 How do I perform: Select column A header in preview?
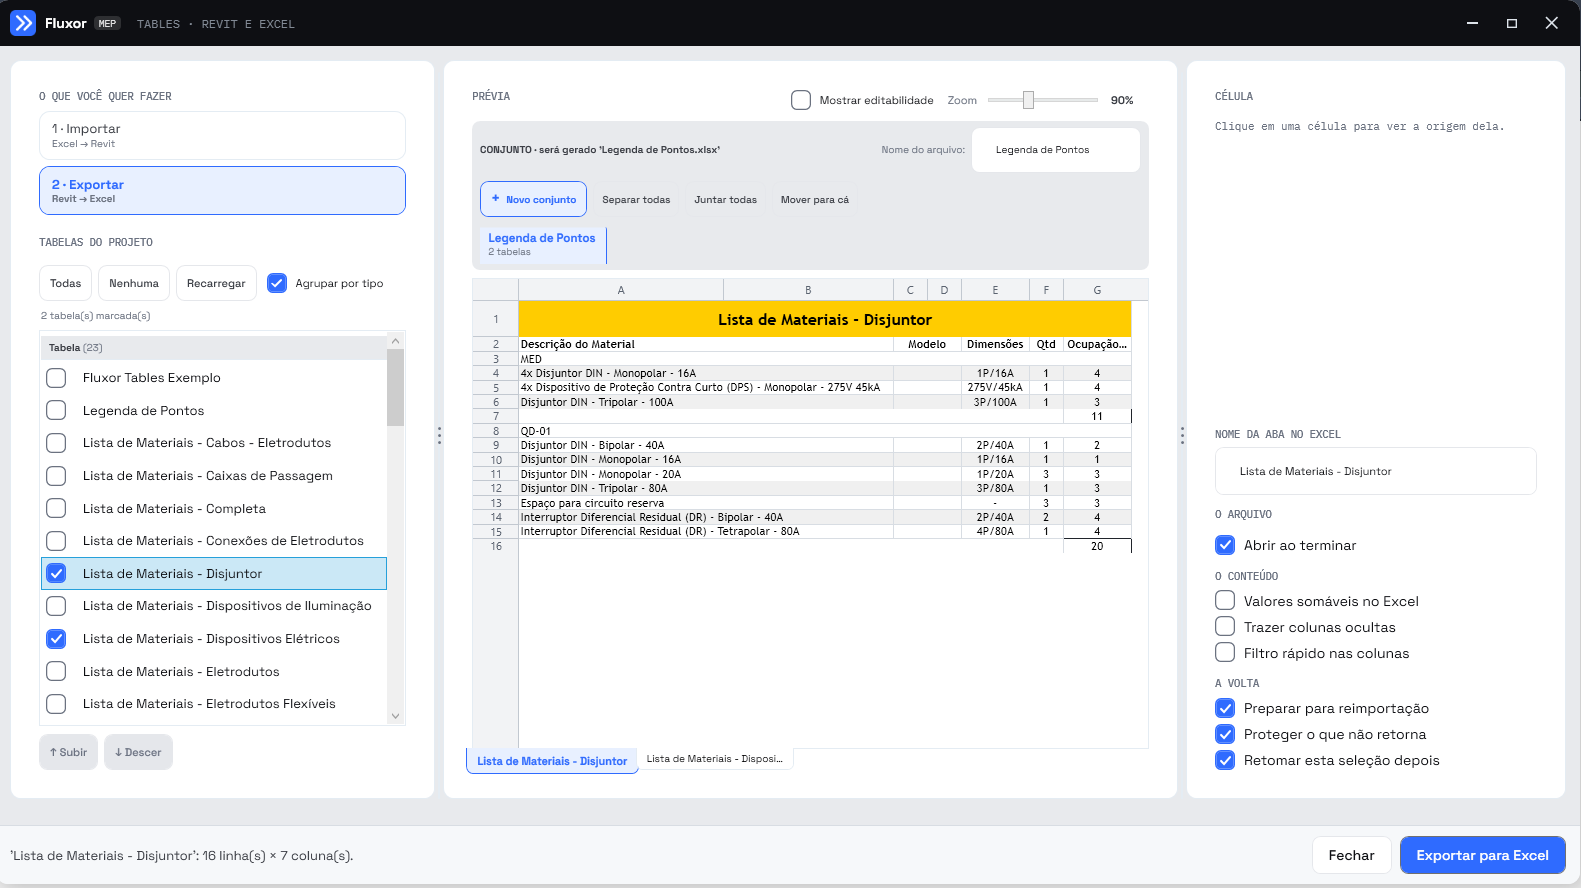tap(621, 290)
